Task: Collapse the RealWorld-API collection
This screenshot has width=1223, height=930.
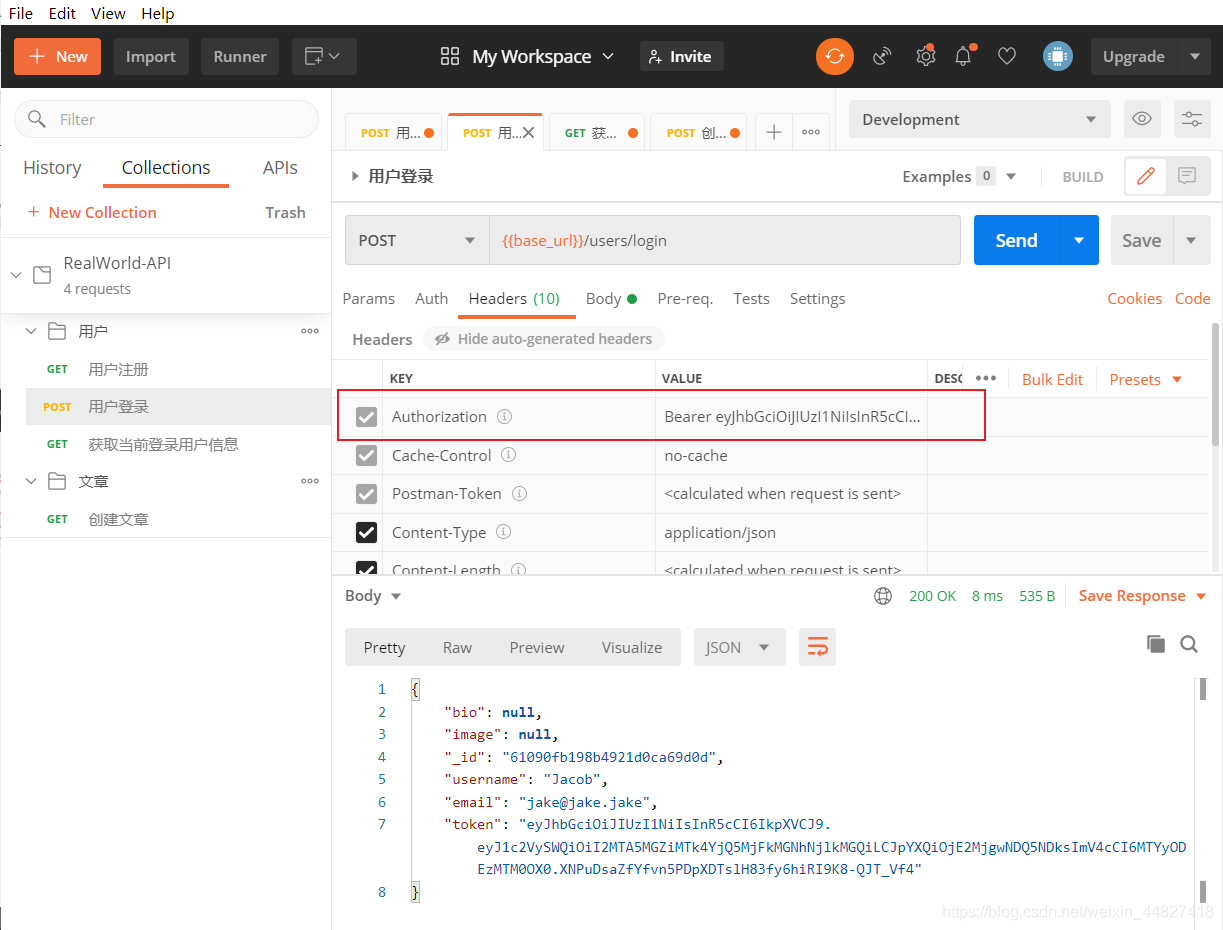Action: pyautogui.click(x=15, y=274)
